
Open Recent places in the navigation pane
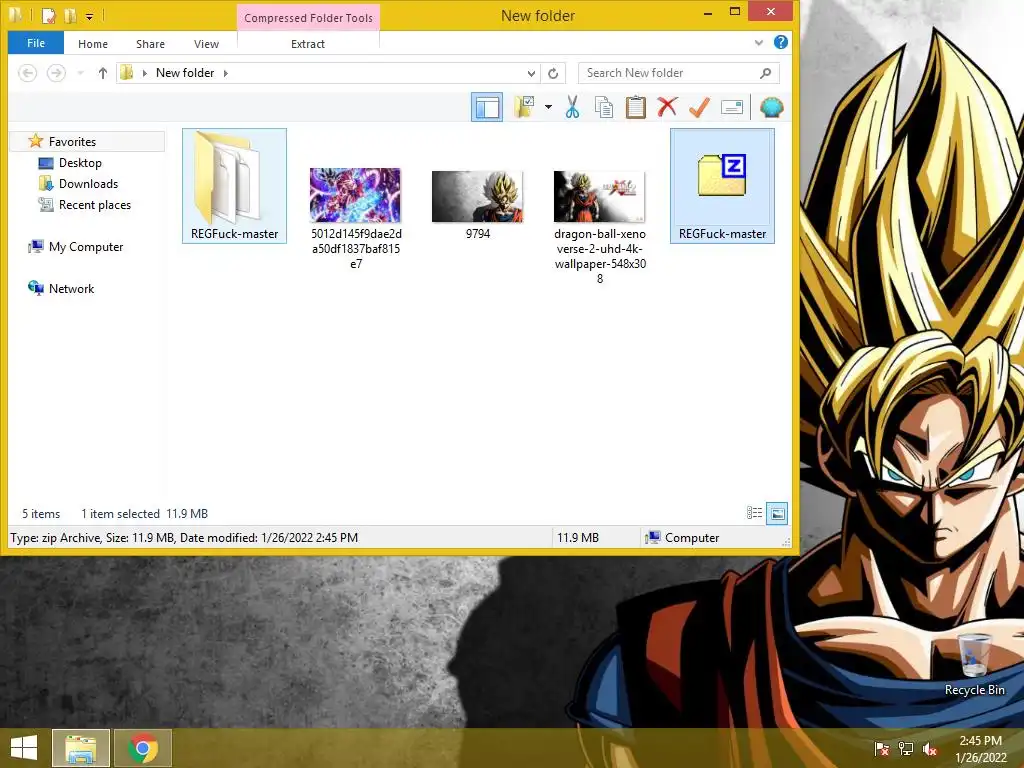tap(95, 204)
